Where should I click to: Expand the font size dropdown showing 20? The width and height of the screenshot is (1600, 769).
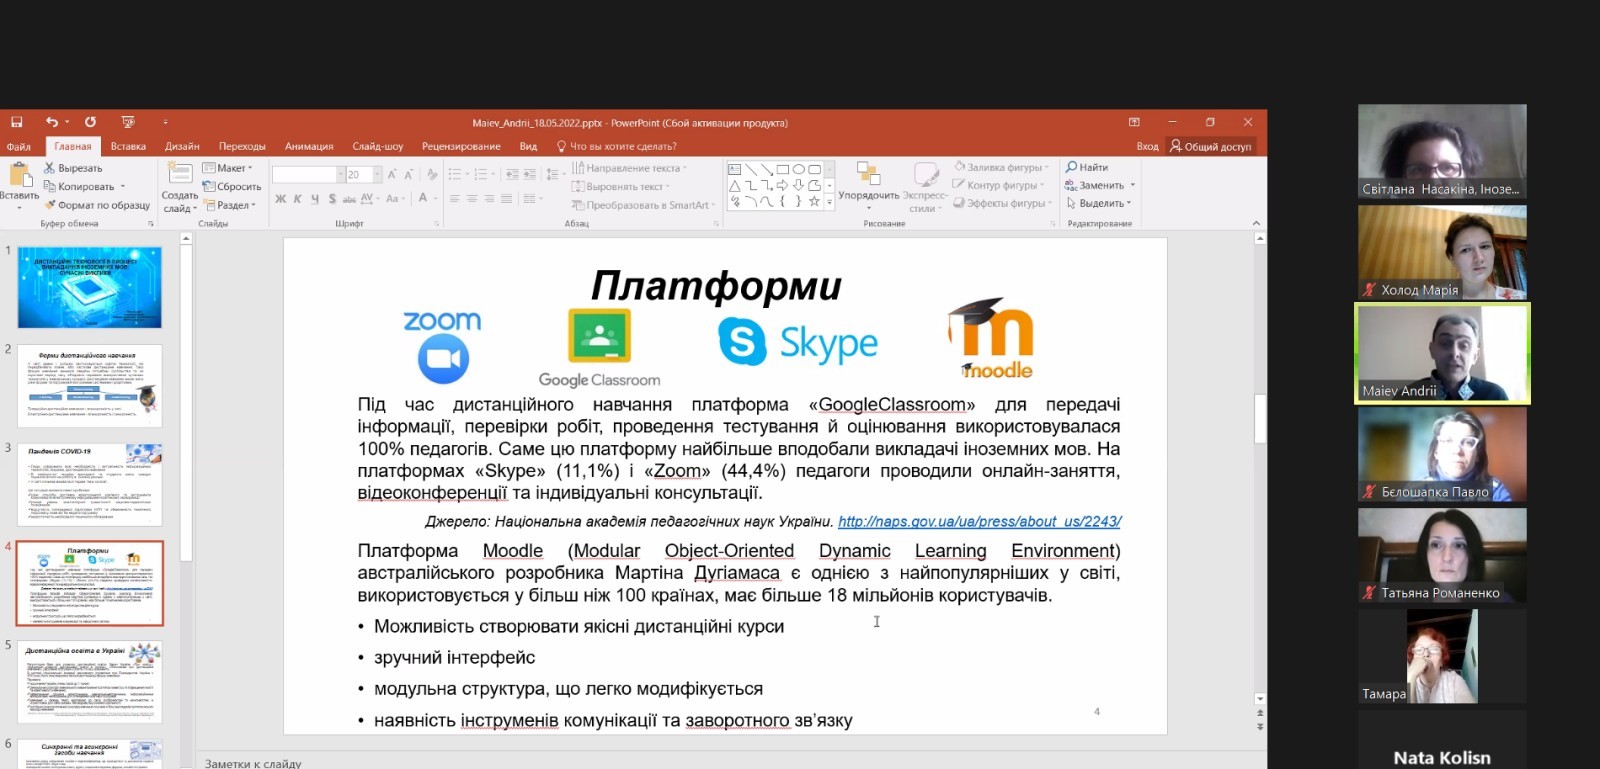click(x=378, y=174)
